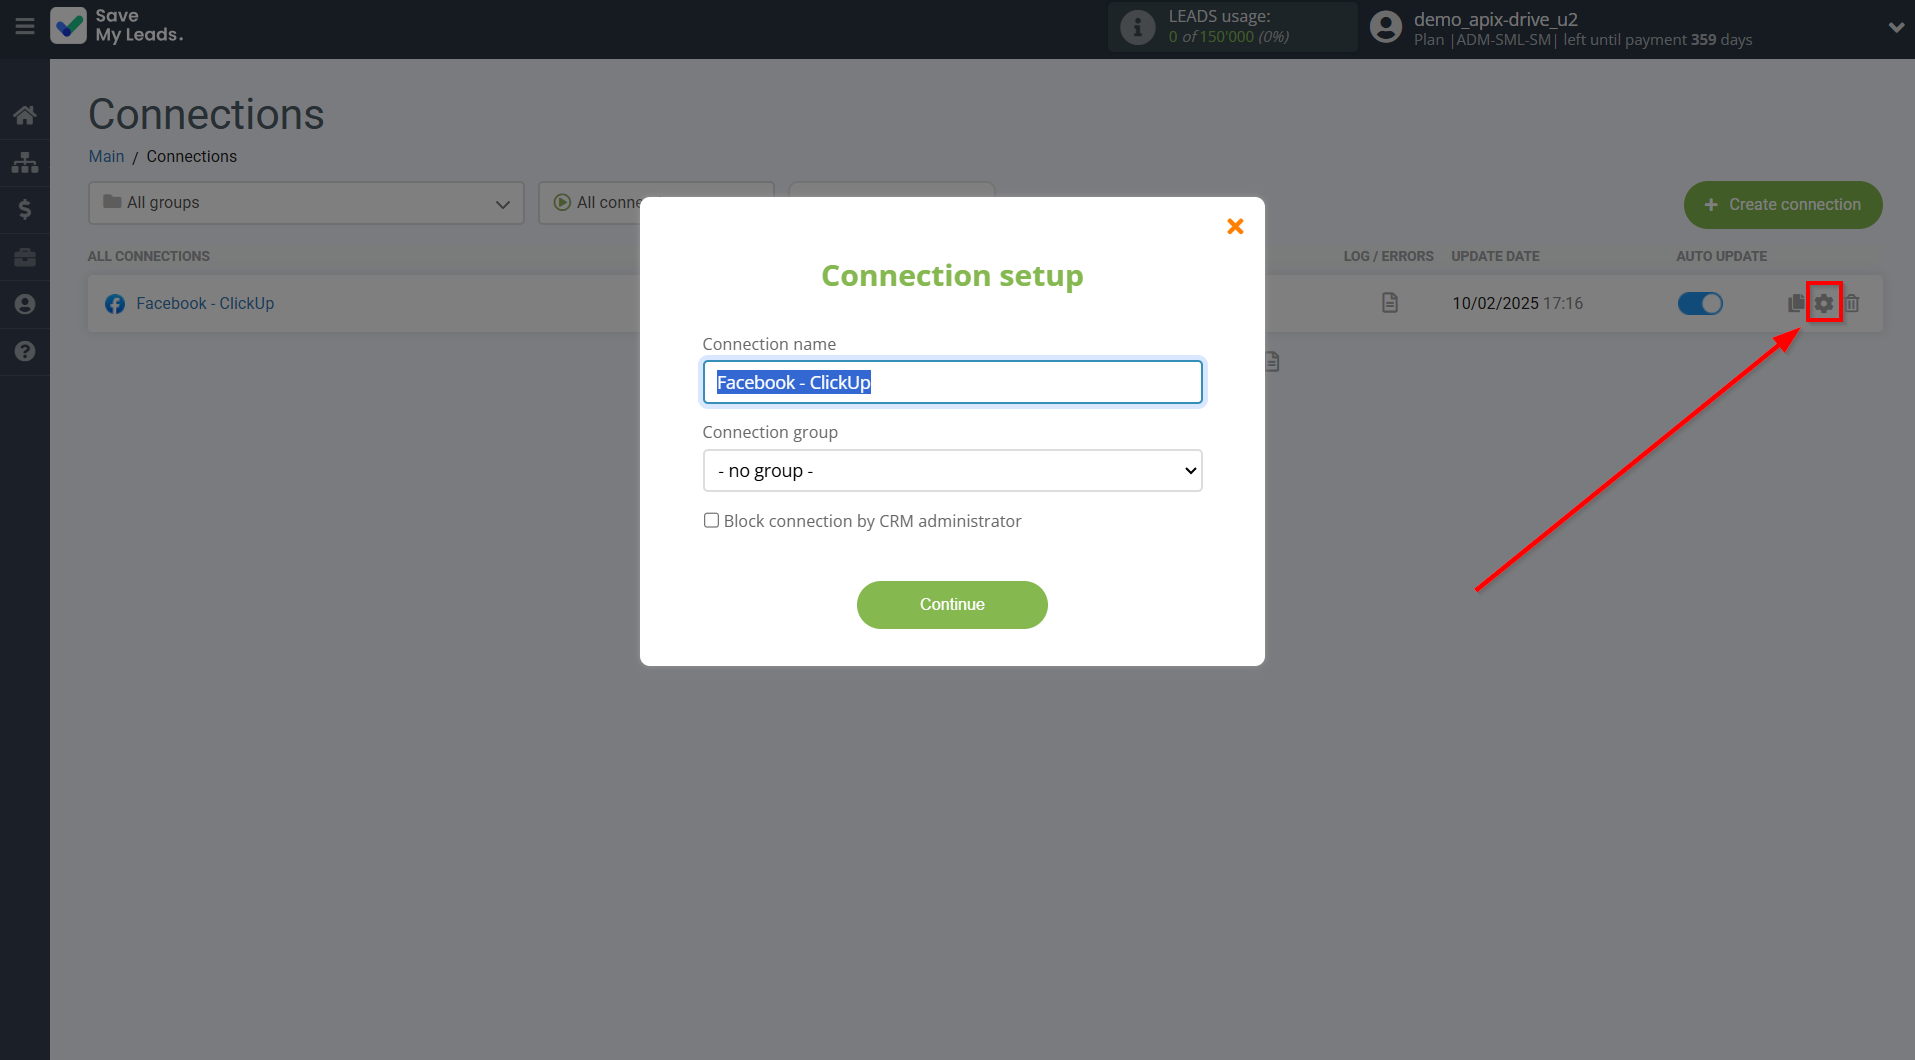Open the hamburger menu icon

coord(25,27)
